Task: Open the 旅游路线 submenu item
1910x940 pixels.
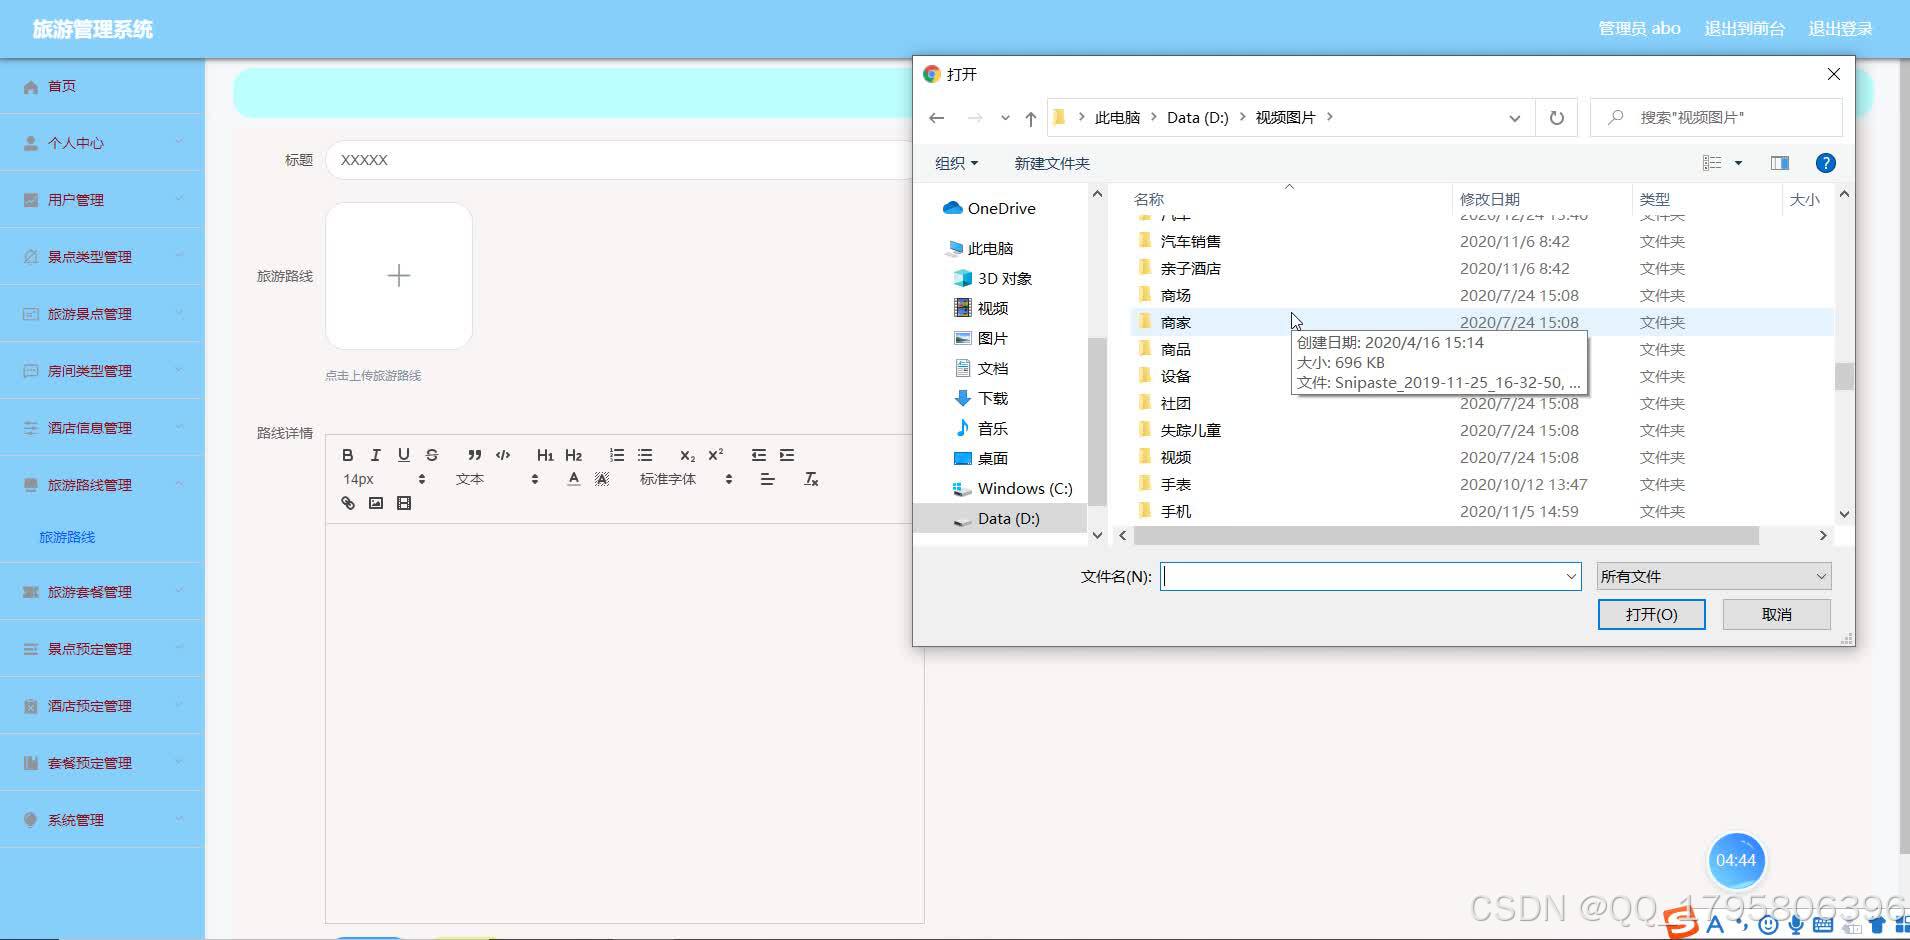Action: [67, 537]
